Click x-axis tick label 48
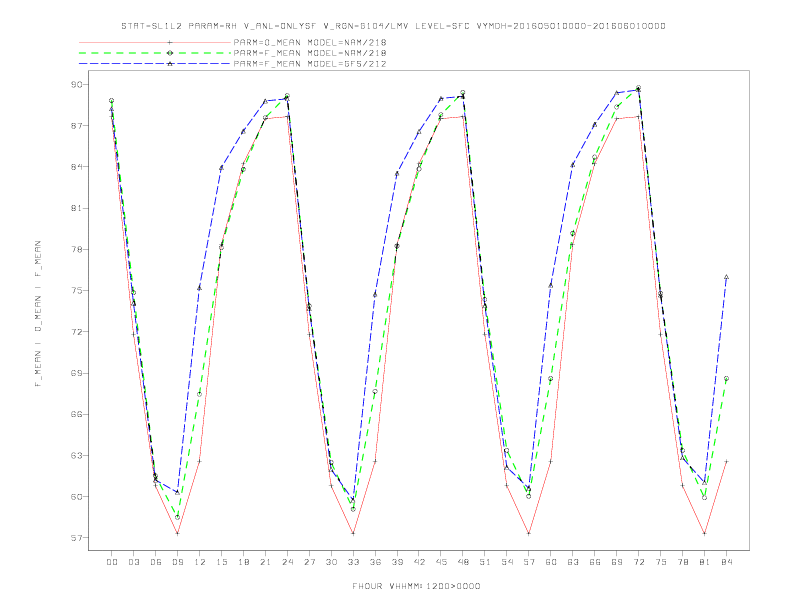 [463, 562]
